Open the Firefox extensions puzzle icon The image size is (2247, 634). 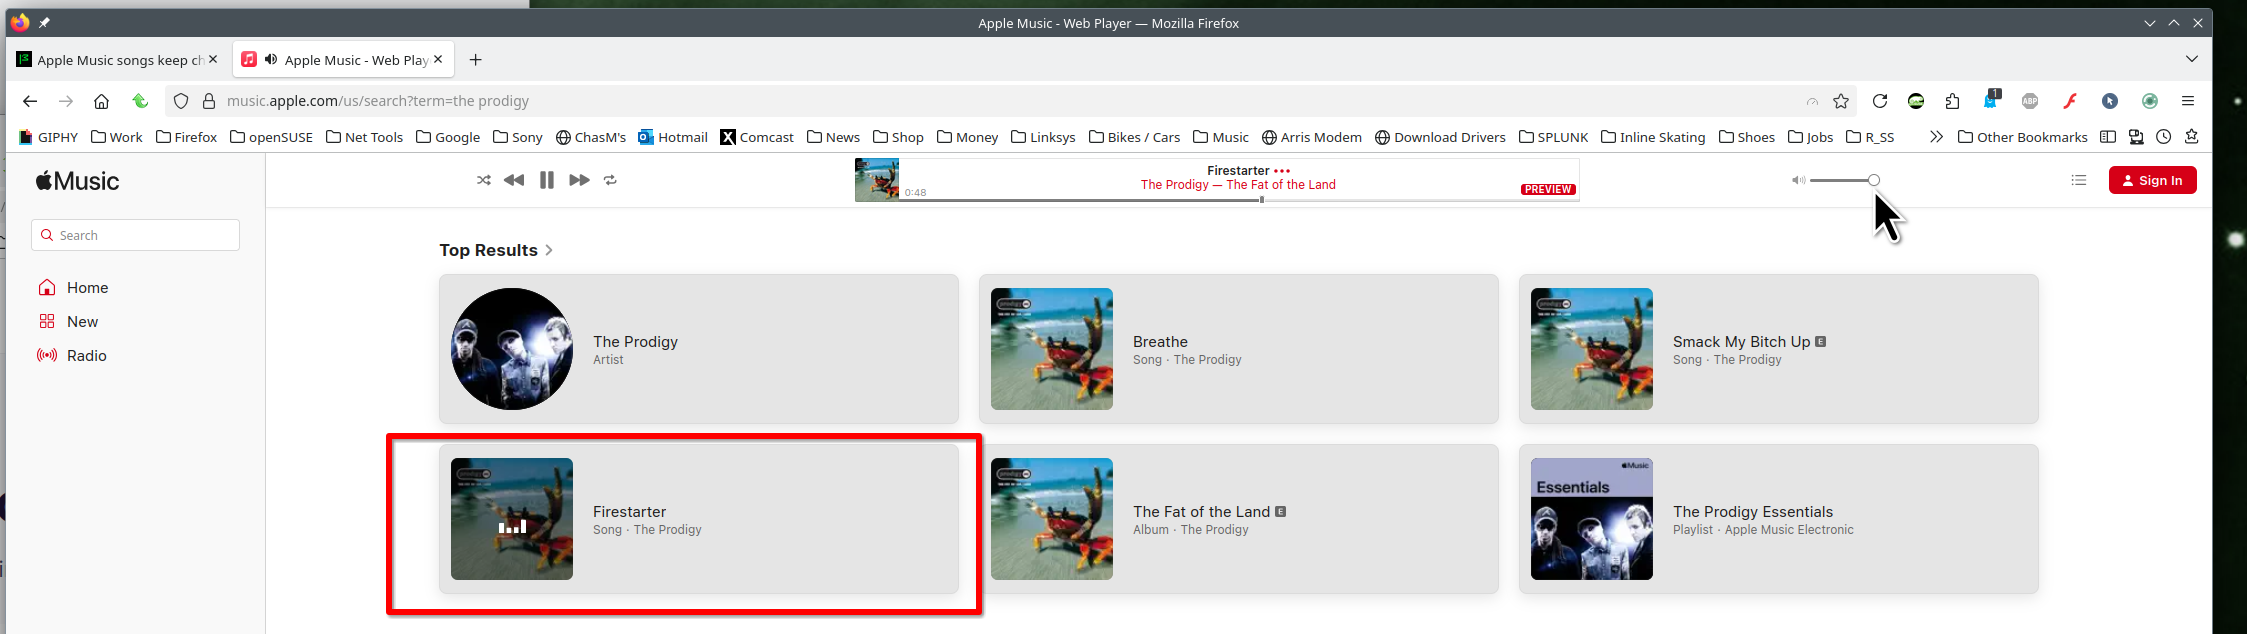click(1952, 101)
